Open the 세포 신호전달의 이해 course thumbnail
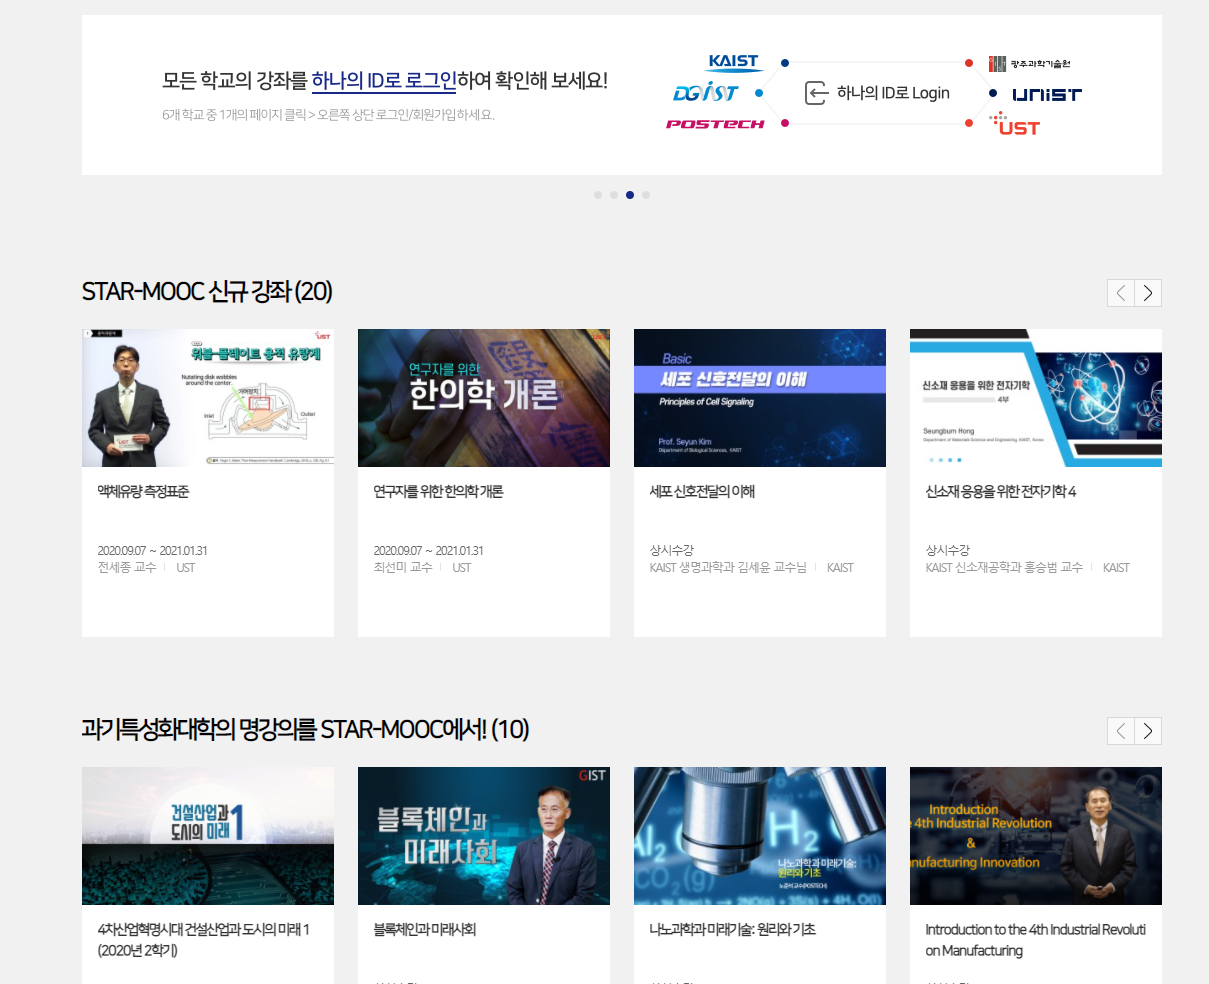This screenshot has height=984, width=1209. (760, 398)
